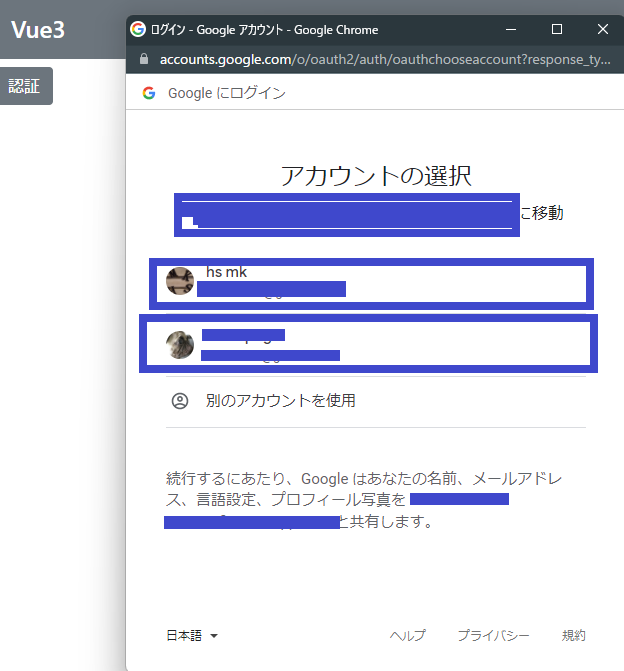Click the Google logo beside Google にログイン
Viewport: 624px width, 671px height.
[x=149, y=93]
